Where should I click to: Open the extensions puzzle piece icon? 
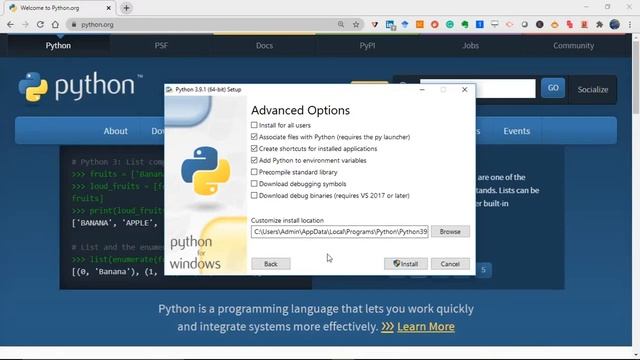pos(599,24)
